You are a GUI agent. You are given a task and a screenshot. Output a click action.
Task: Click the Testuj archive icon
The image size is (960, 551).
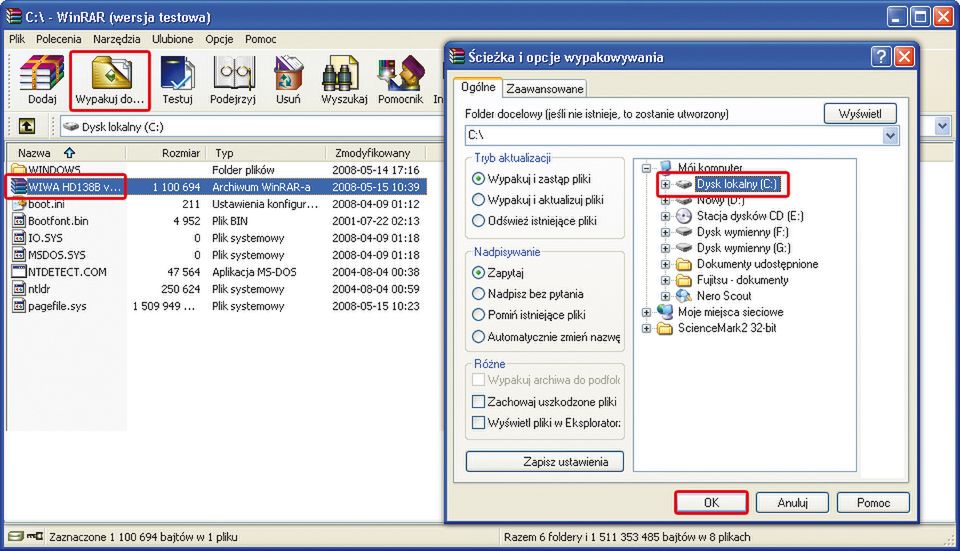click(x=178, y=73)
